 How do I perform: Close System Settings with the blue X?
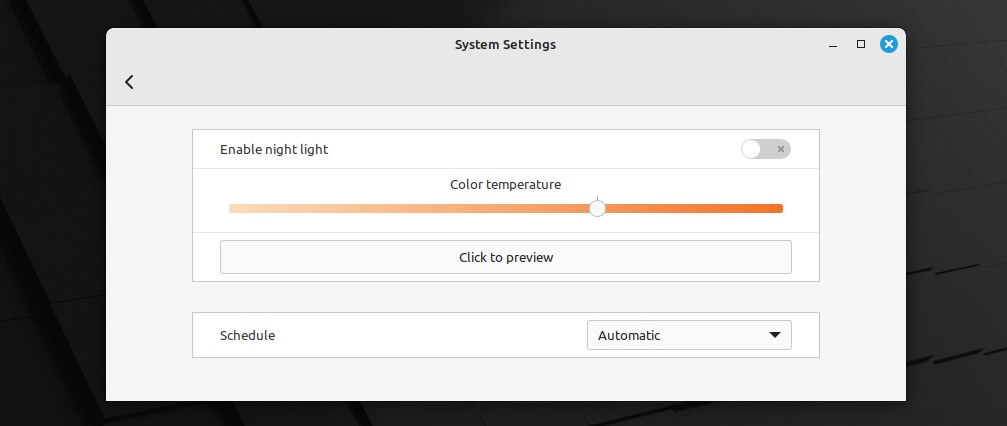(x=889, y=44)
